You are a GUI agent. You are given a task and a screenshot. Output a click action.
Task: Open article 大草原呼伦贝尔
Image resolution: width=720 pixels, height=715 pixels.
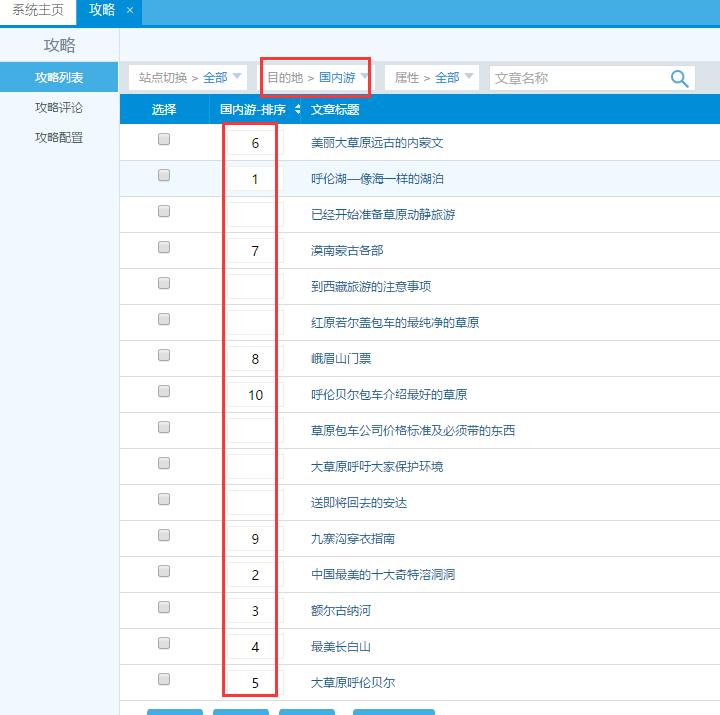[353, 682]
